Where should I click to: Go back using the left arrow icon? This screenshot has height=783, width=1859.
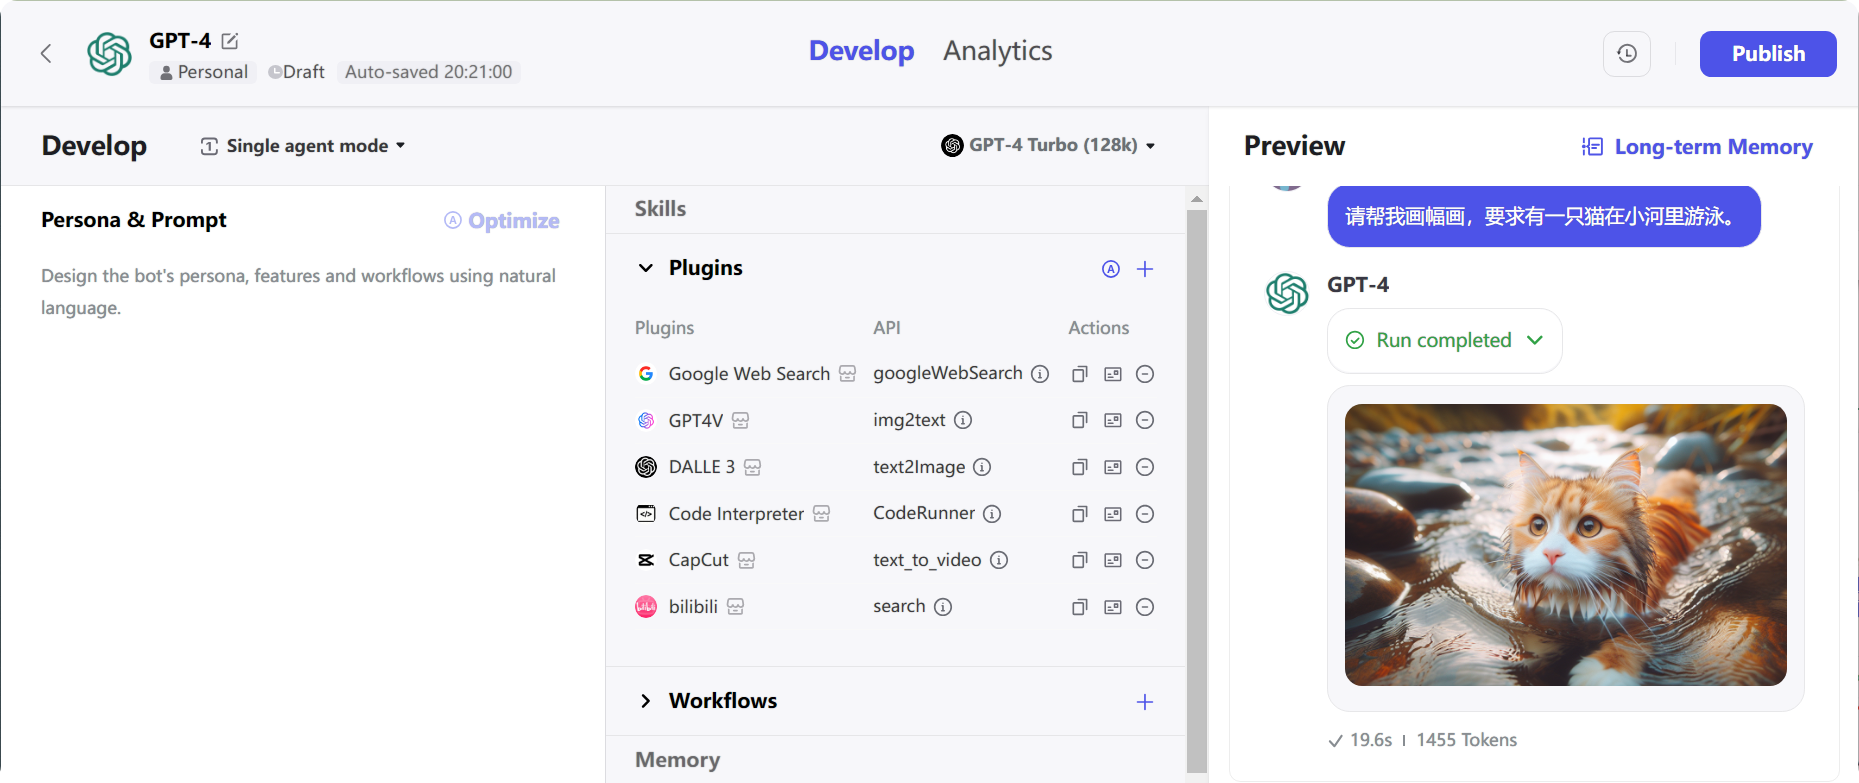(46, 54)
